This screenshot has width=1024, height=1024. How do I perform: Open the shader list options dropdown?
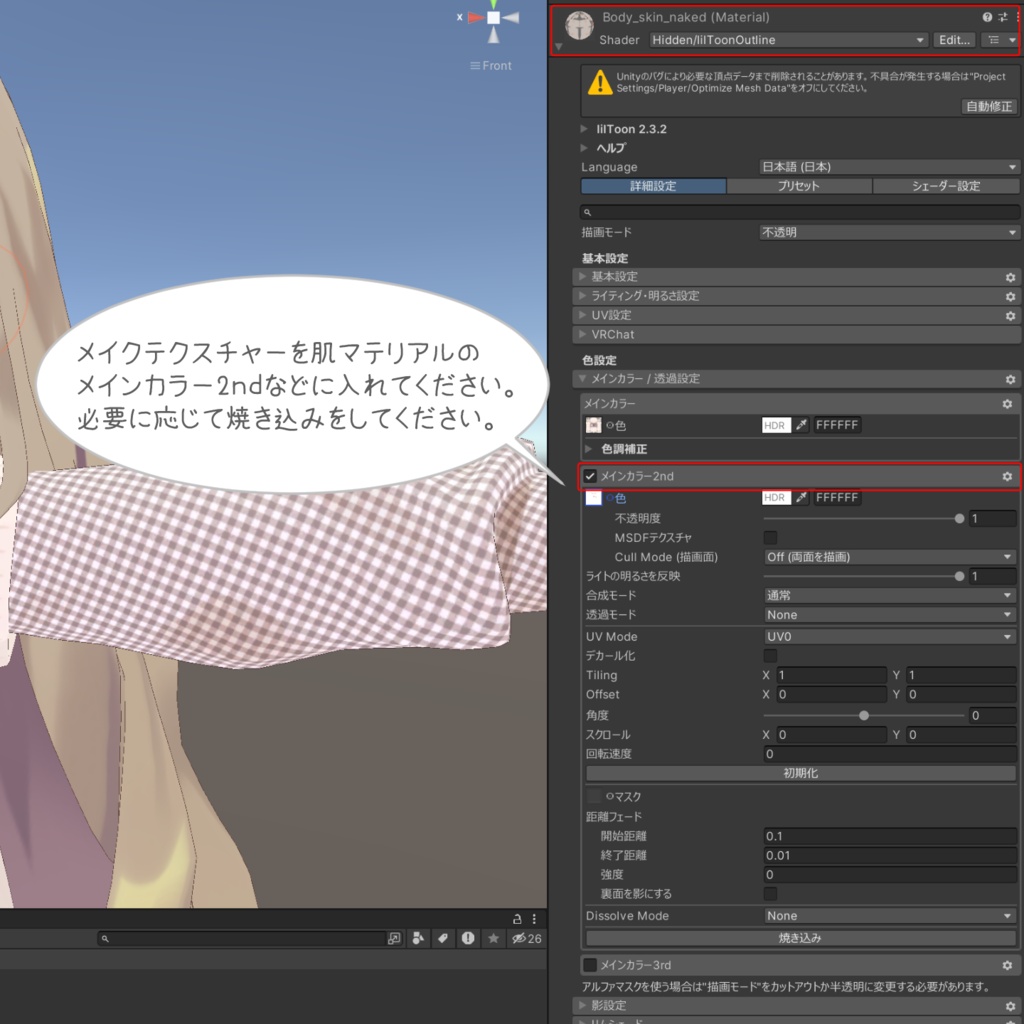[1002, 40]
